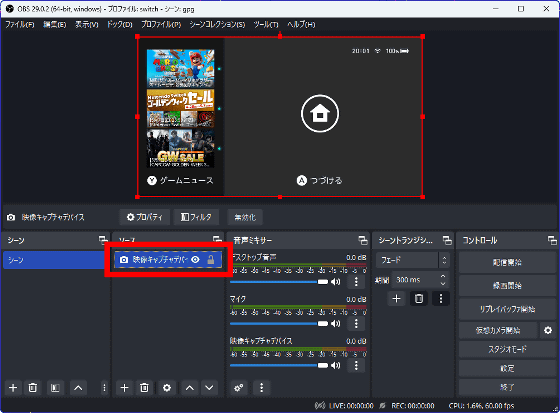Open the ドック(D) menu
This screenshot has width=560, height=413.
[x=120, y=24]
